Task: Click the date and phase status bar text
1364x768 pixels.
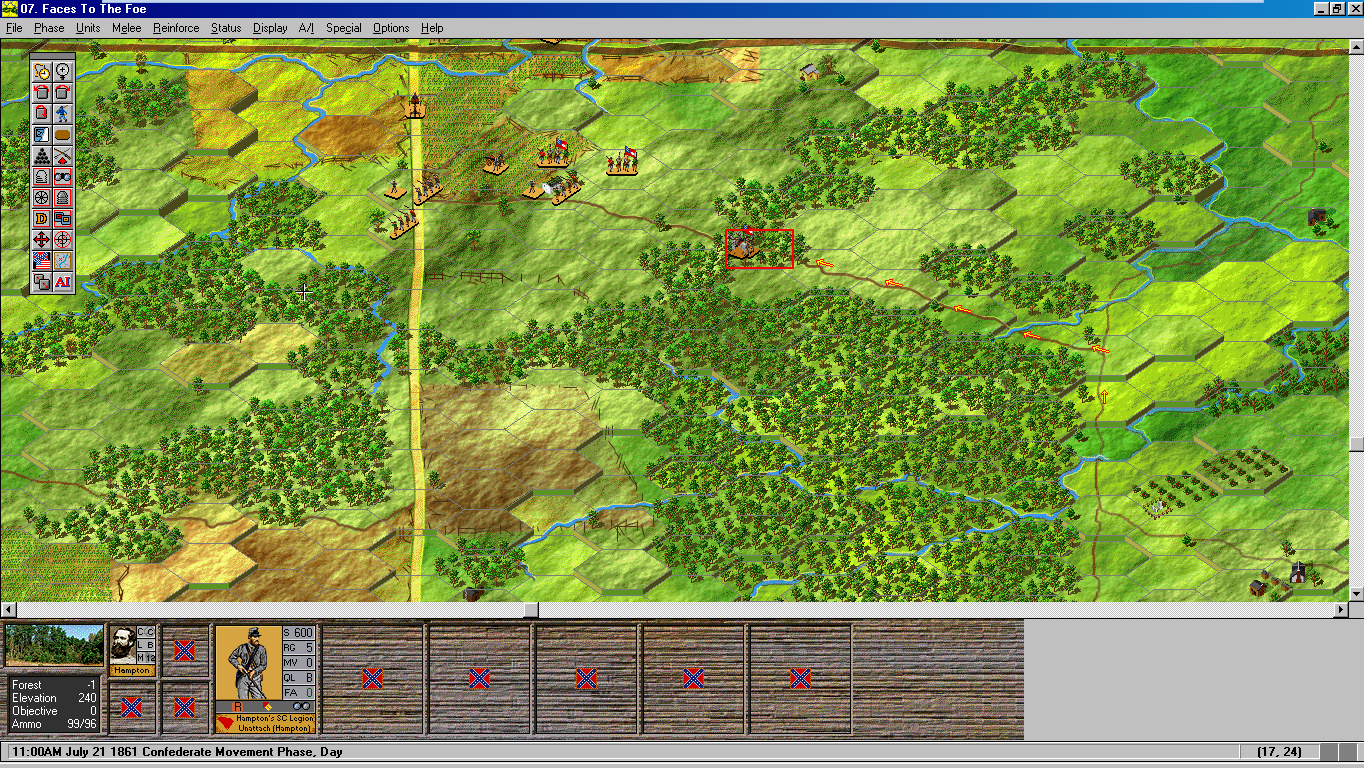Action: [x=177, y=752]
